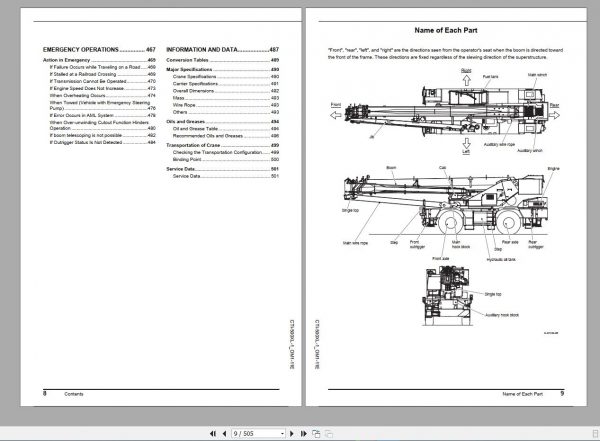Click the front-view crane diagram
Viewport: 600px width, 441px height.
click(x=448, y=296)
